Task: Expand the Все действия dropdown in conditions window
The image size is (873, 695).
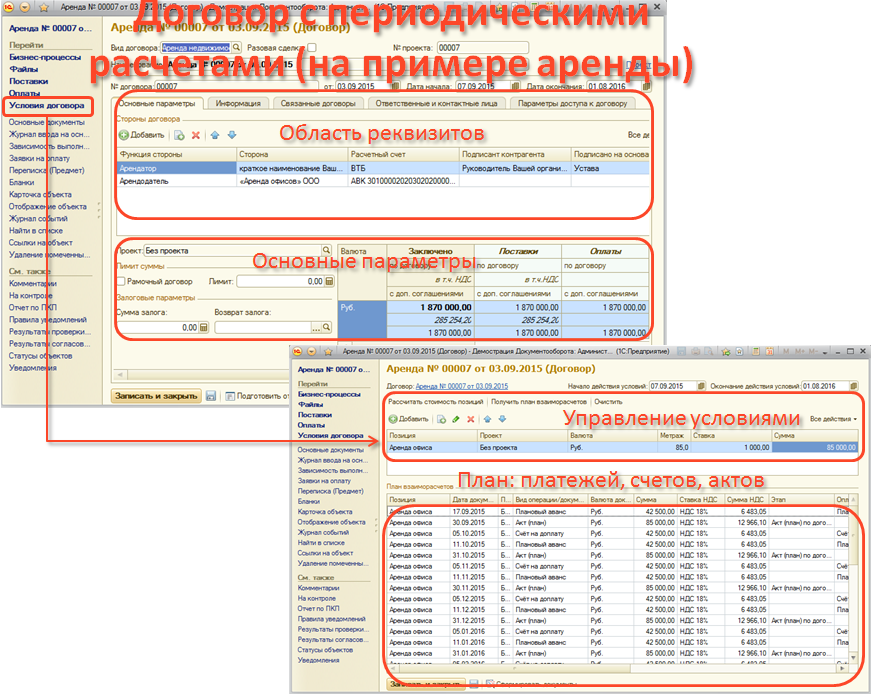Action: coord(833,419)
